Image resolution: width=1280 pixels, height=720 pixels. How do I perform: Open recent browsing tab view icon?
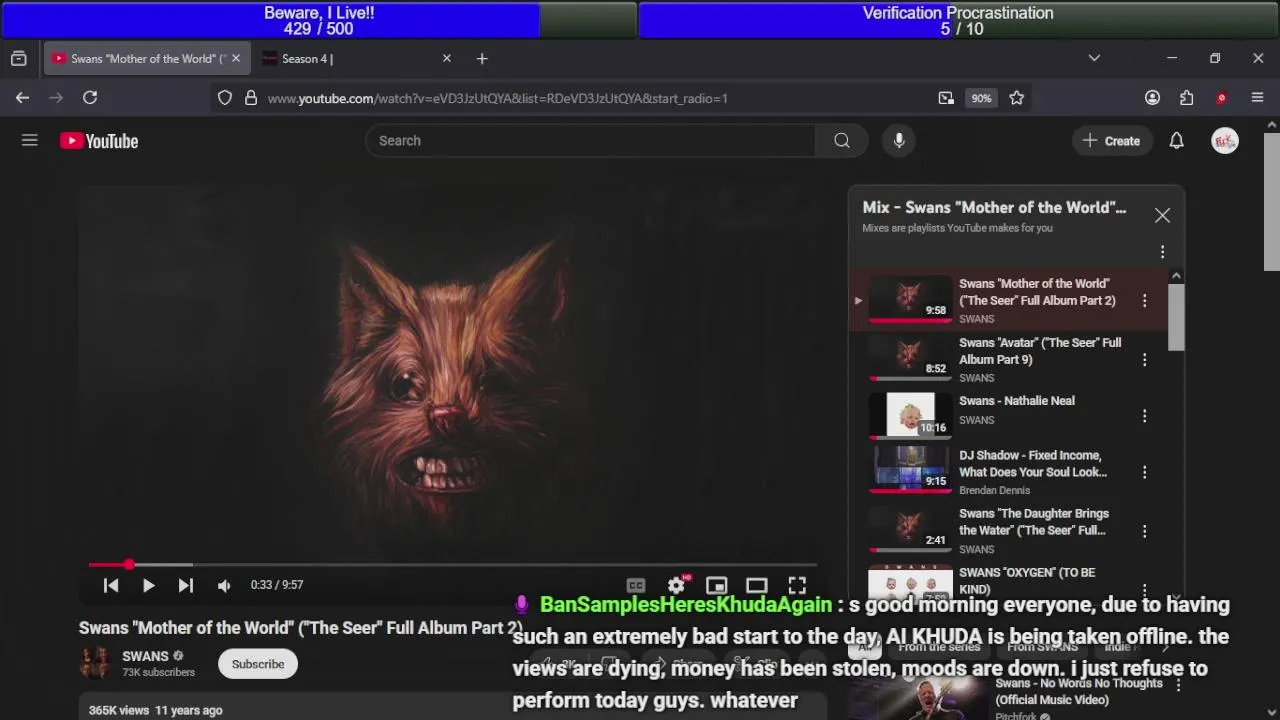(x=18, y=59)
